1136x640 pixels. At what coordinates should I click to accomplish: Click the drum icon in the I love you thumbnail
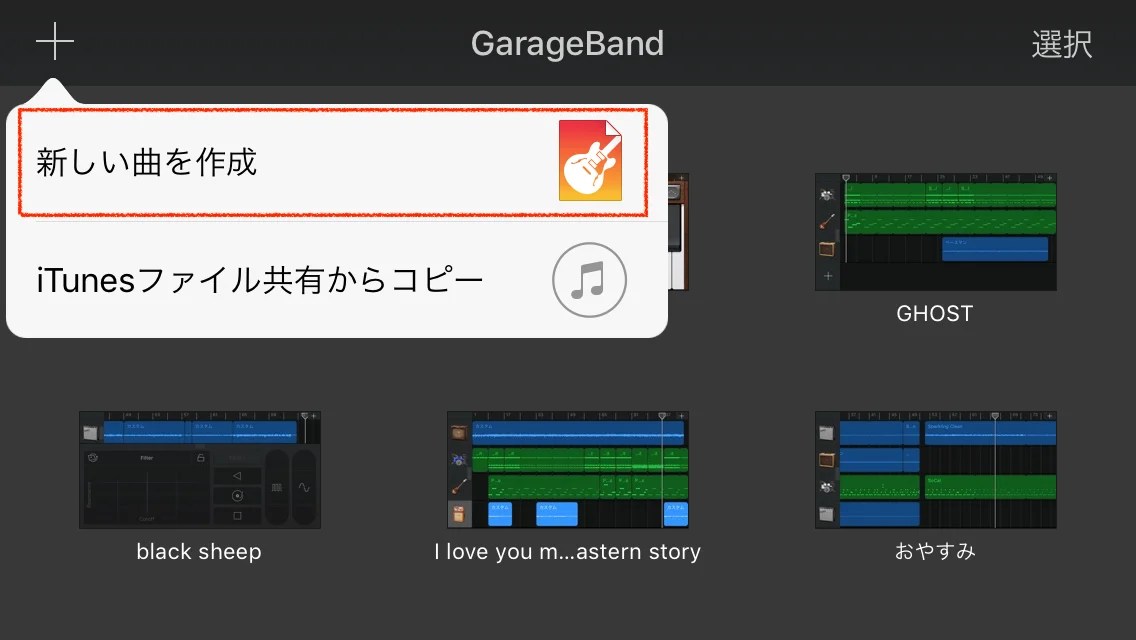pos(458,458)
